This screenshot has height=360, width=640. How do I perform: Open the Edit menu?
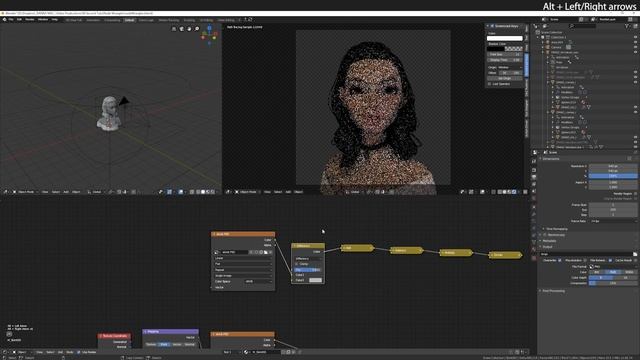19,19
